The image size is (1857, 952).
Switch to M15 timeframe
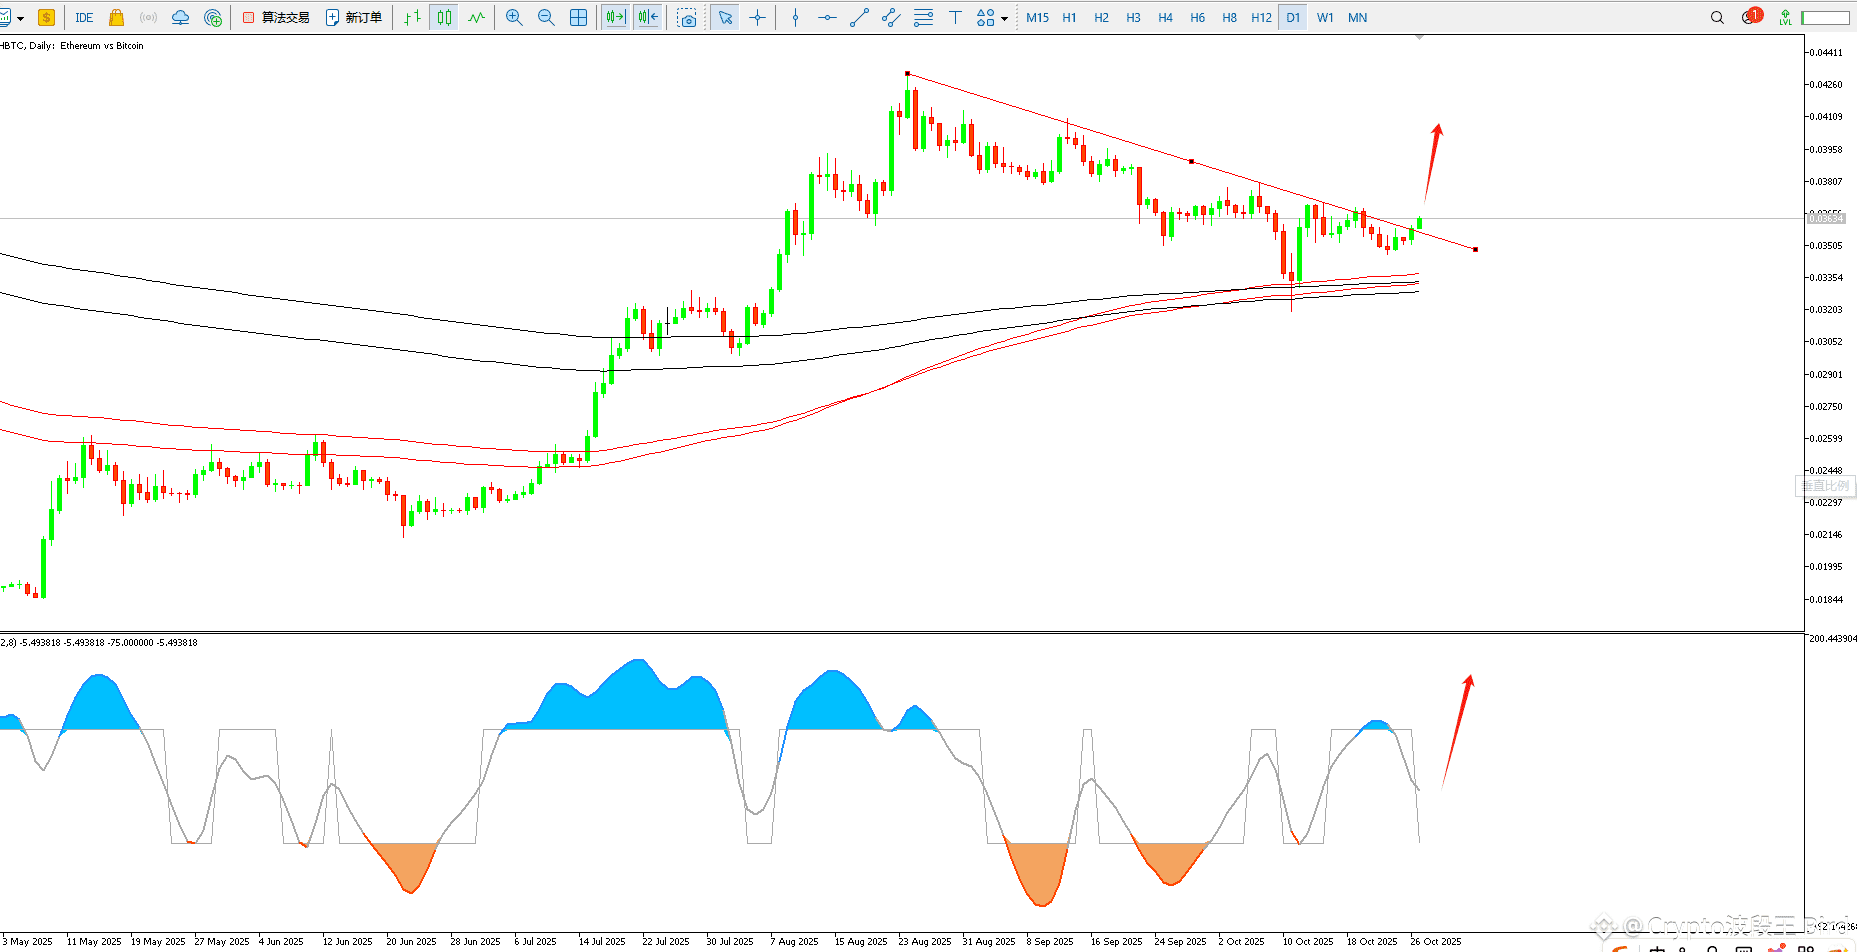tap(1037, 17)
